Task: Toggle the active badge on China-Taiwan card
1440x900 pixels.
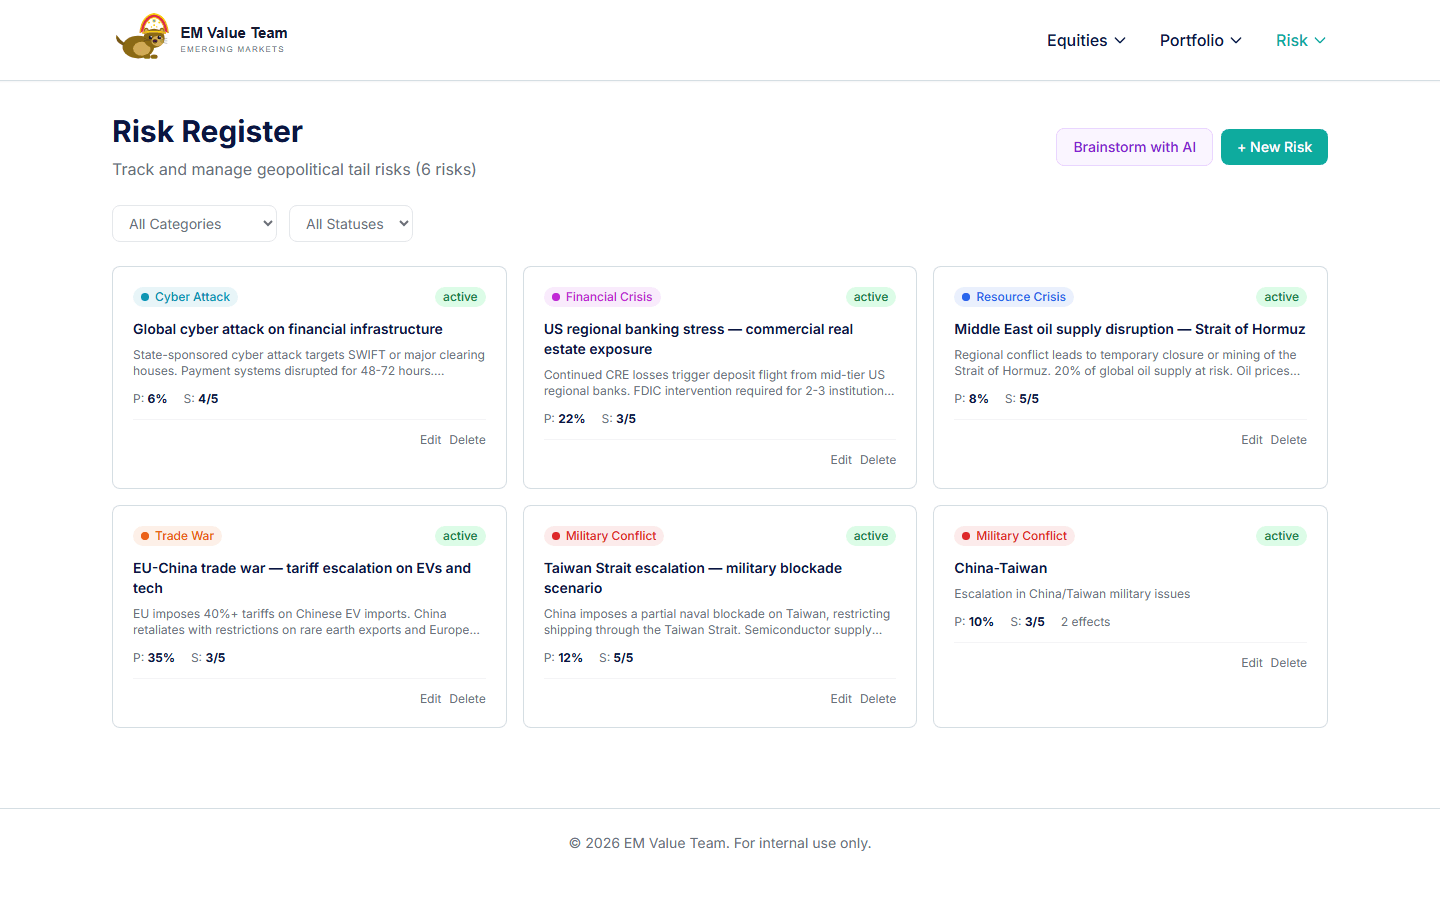Action: click(1281, 535)
